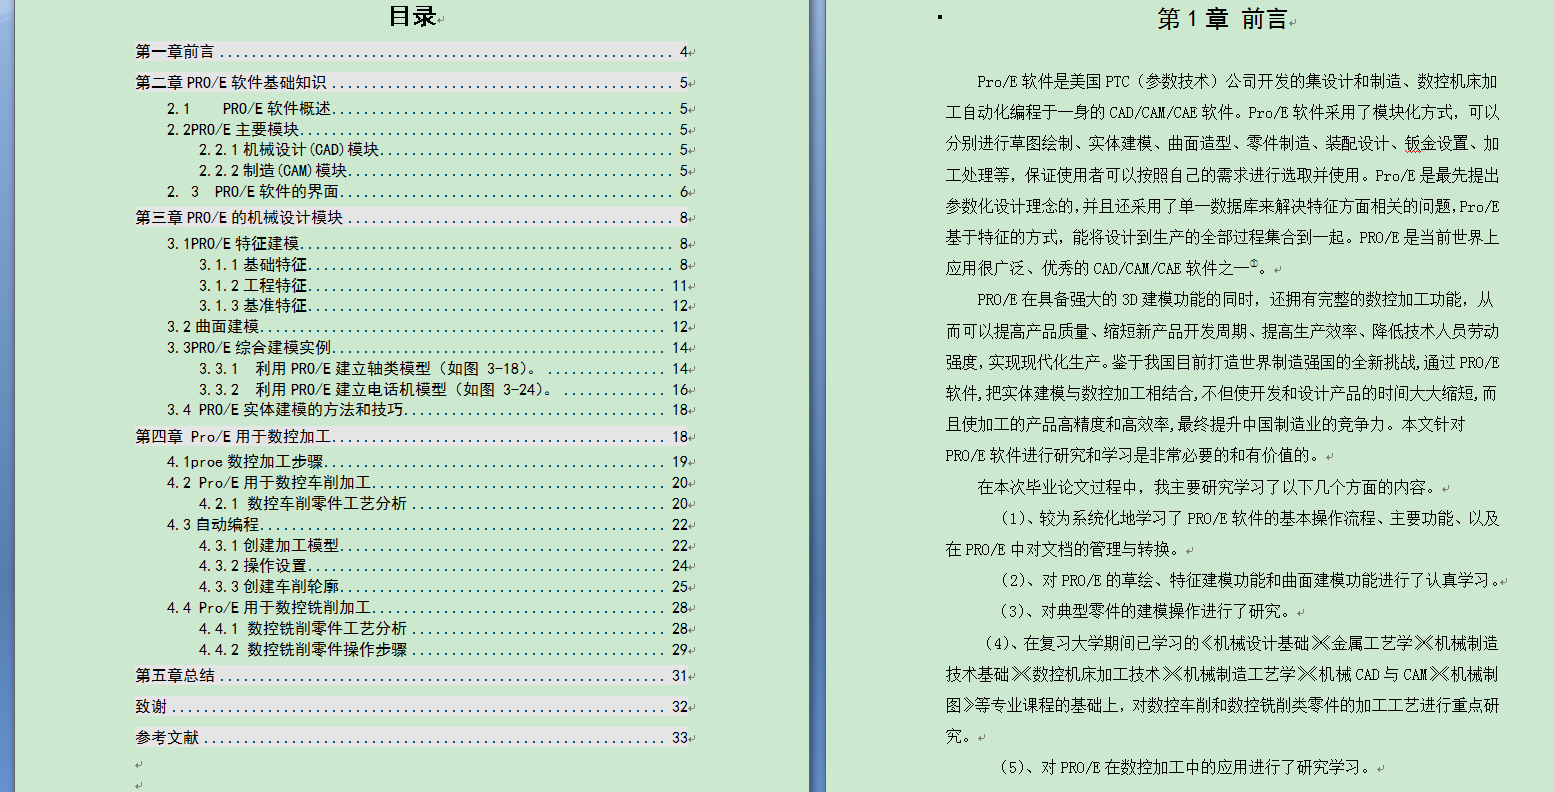
Task: Click the heading 第 1 章 前言
Action: [1222, 19]
